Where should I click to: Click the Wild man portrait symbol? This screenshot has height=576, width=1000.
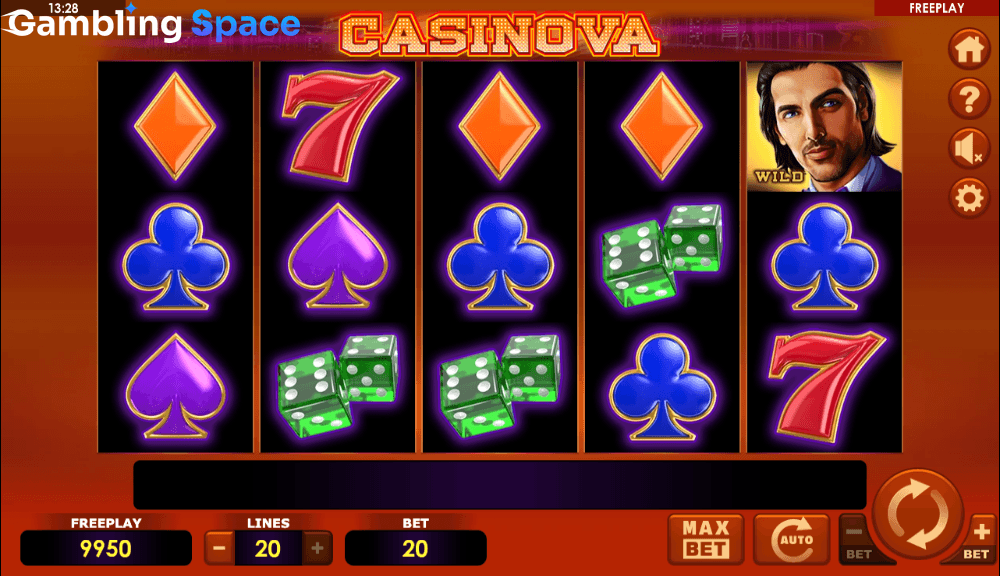click(x=825, y=127)
